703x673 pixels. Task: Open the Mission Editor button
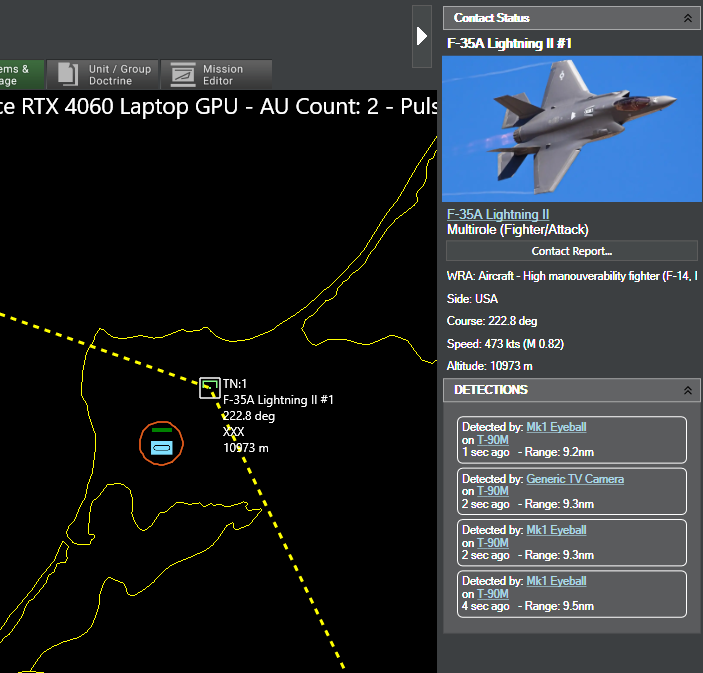click(217, 74)
